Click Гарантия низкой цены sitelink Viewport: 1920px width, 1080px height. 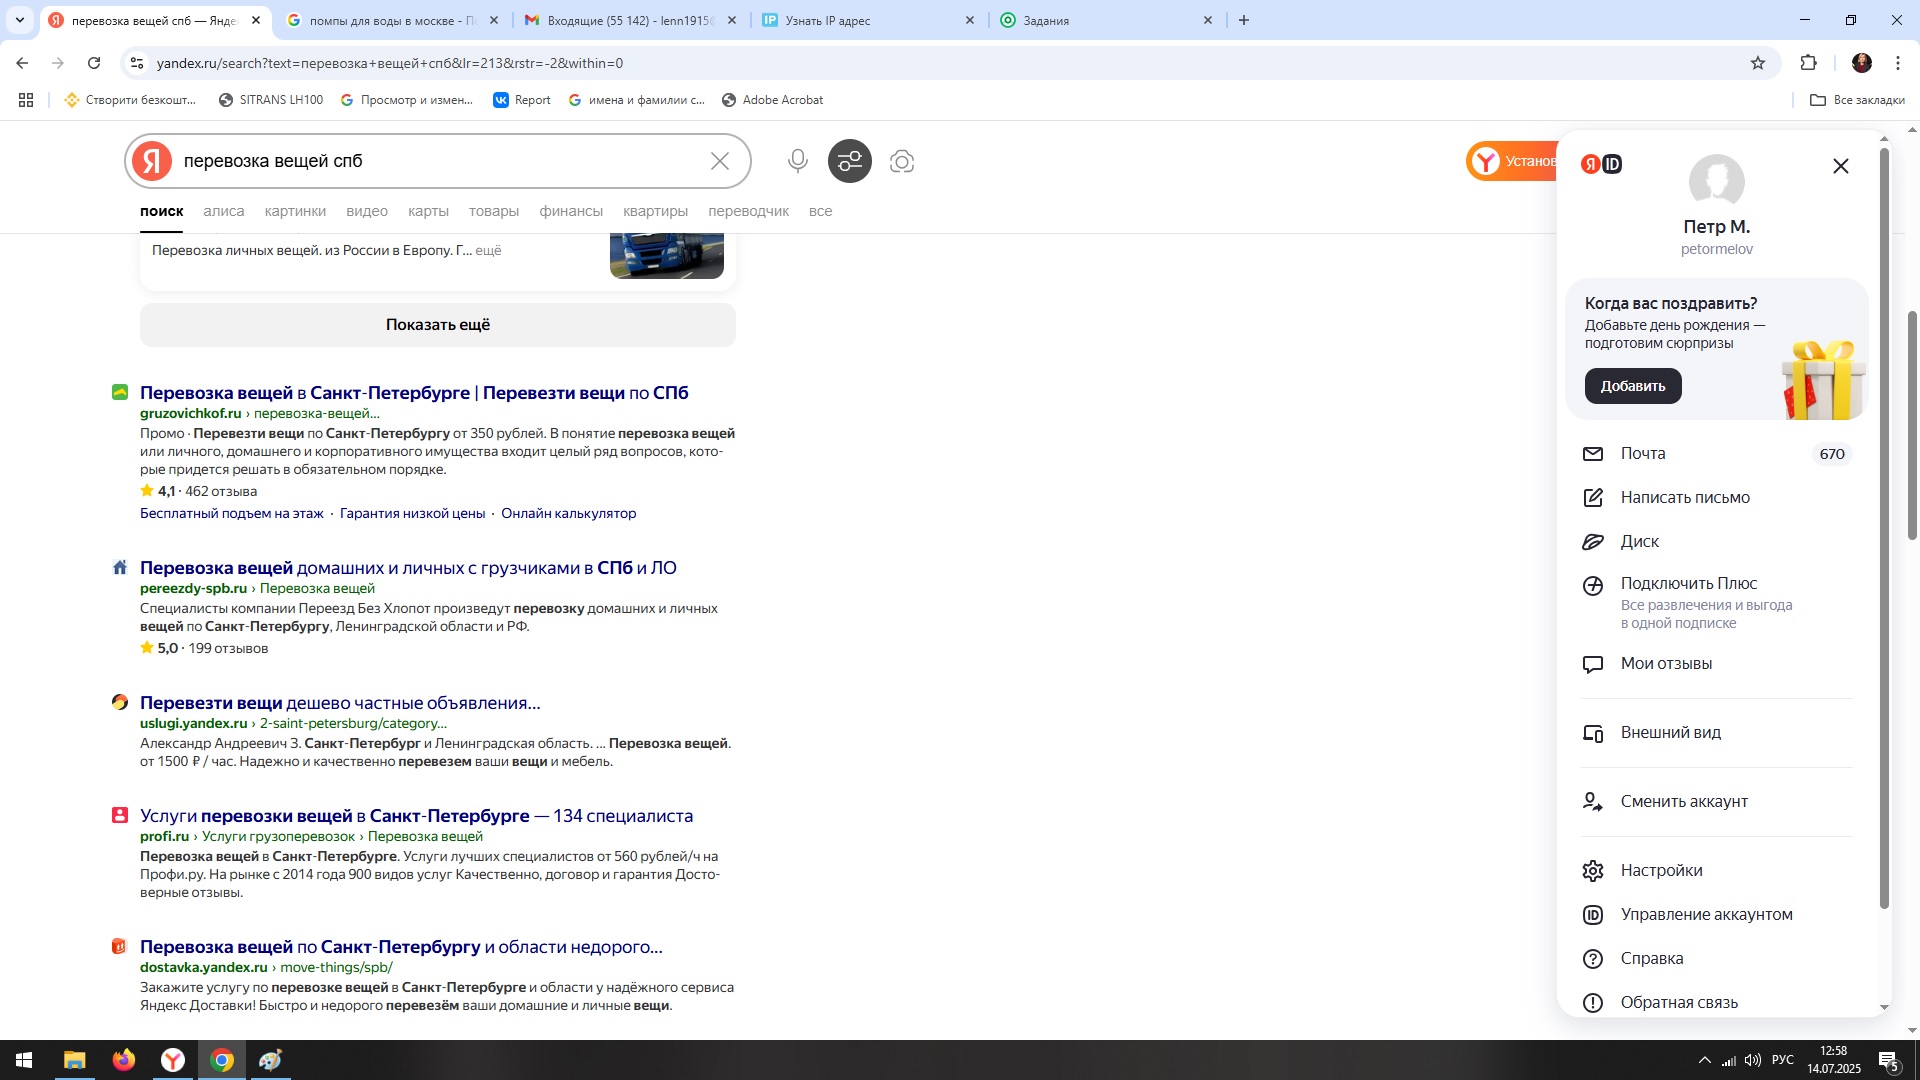coord(412,513)
